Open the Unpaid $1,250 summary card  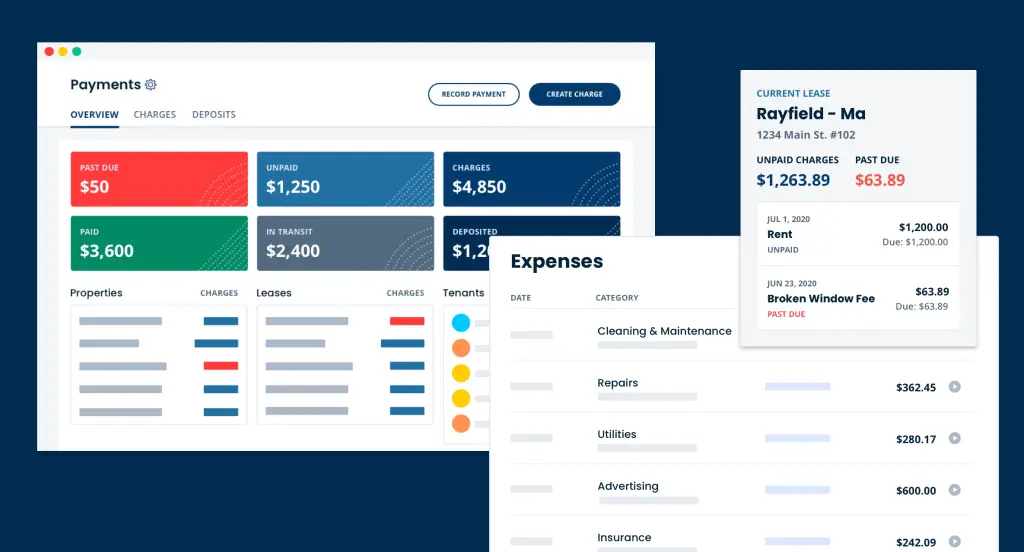point(345,179)
